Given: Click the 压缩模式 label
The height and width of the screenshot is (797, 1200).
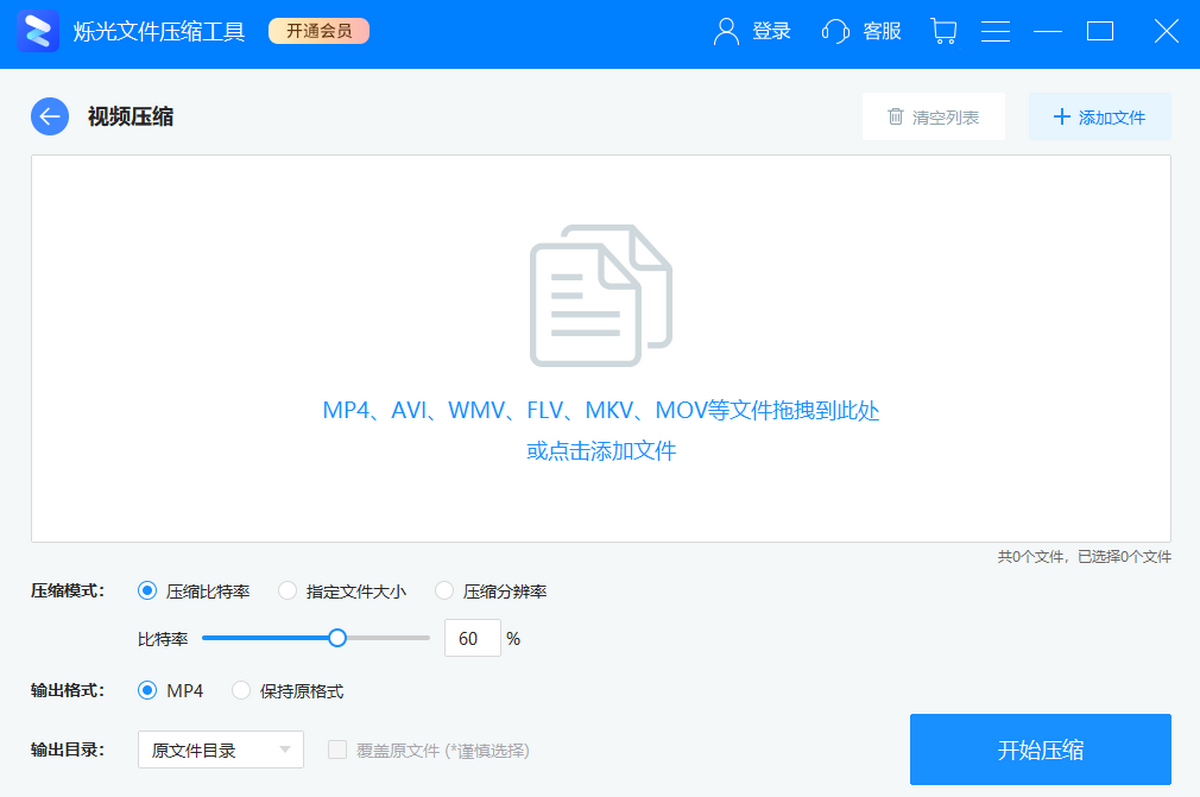Looking at the screenshot, I should tap(68, 591).
